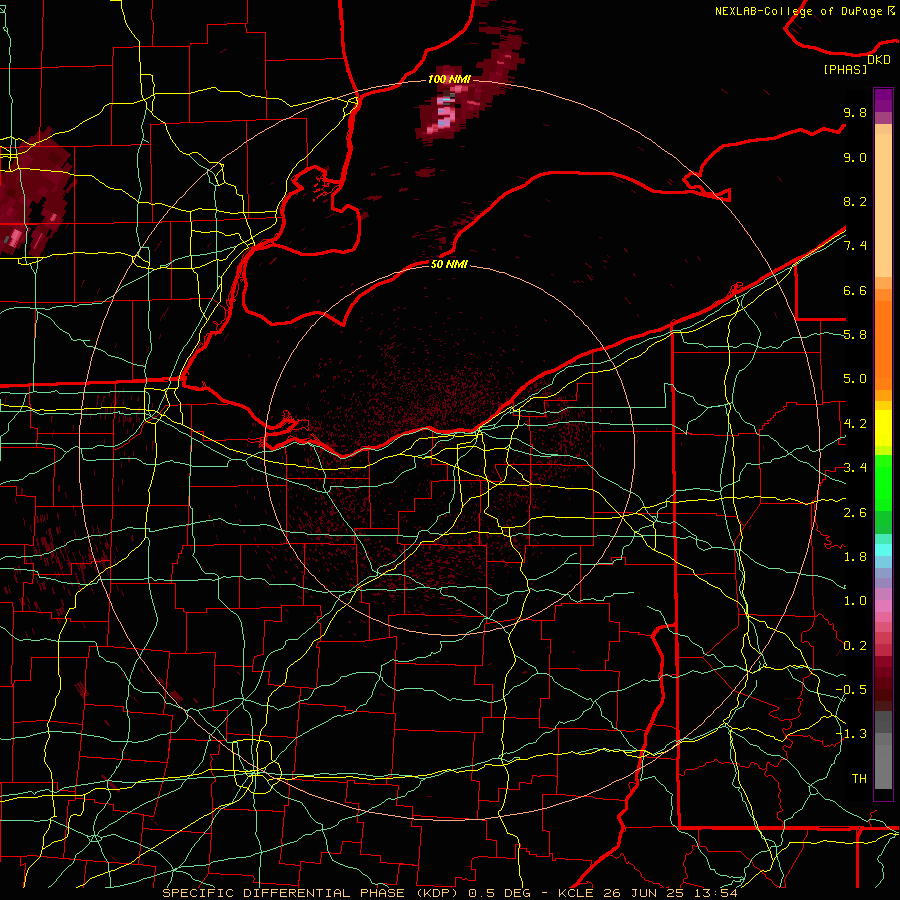Image resolution: width=900 pixels, height=900 pixels.
Task: Click the 1.0 scale value
Action: [x=855, y=601]
